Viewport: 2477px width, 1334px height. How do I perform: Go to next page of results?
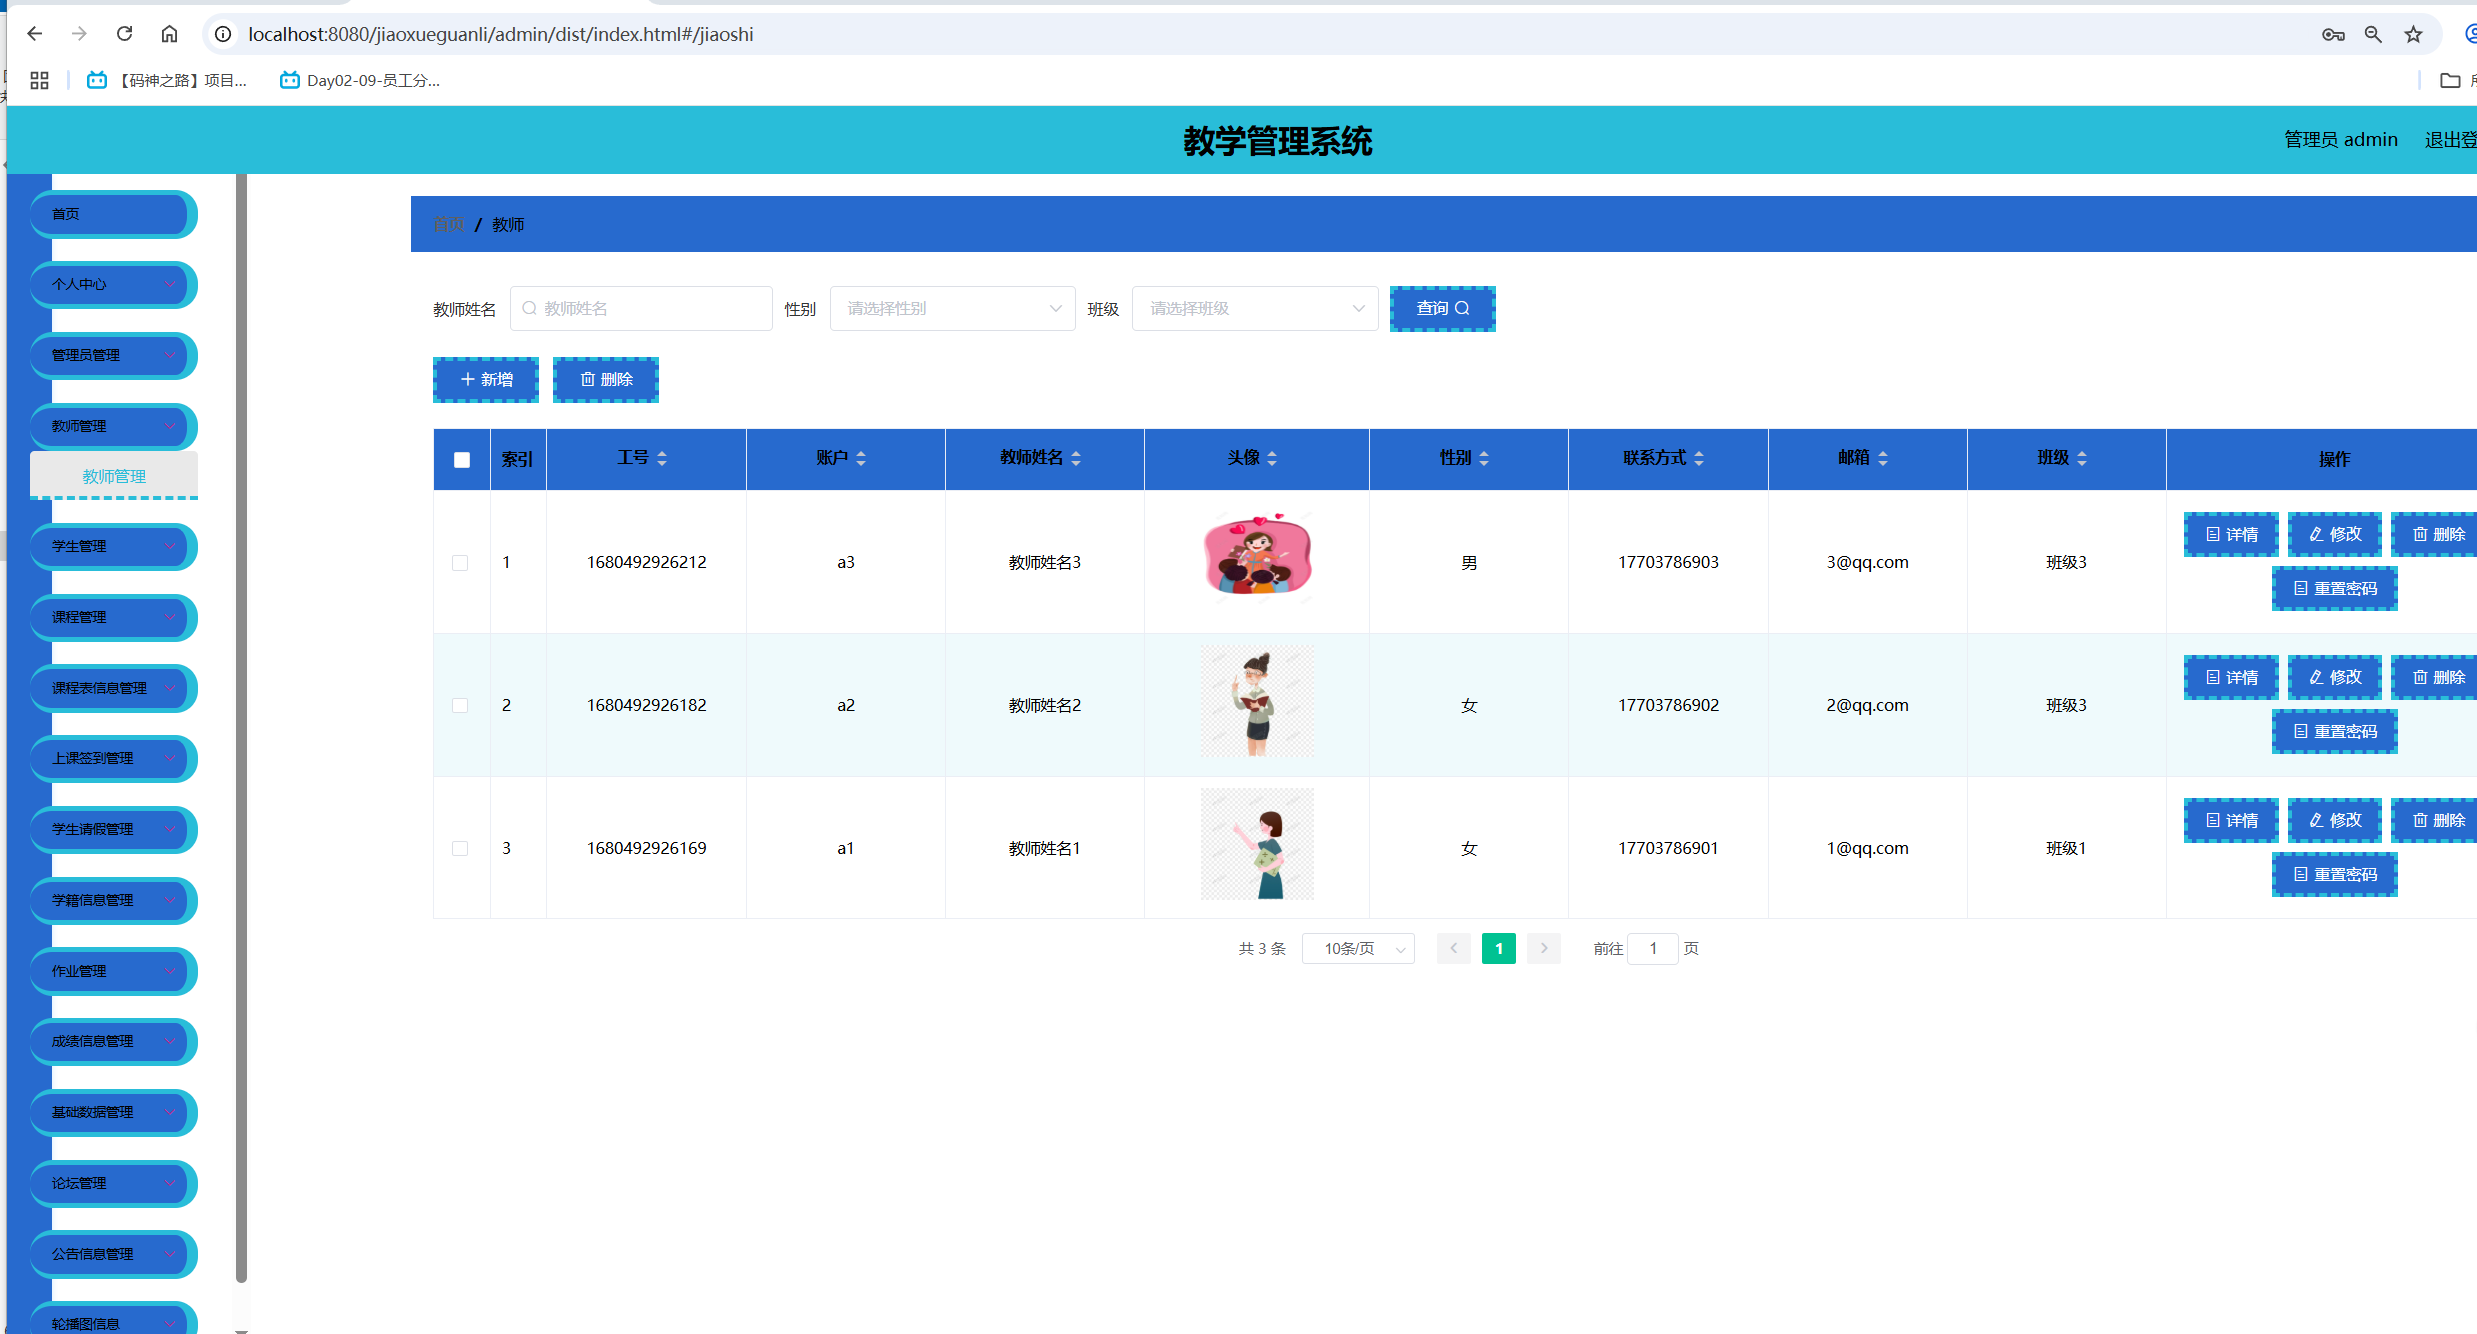(1544, 948)
